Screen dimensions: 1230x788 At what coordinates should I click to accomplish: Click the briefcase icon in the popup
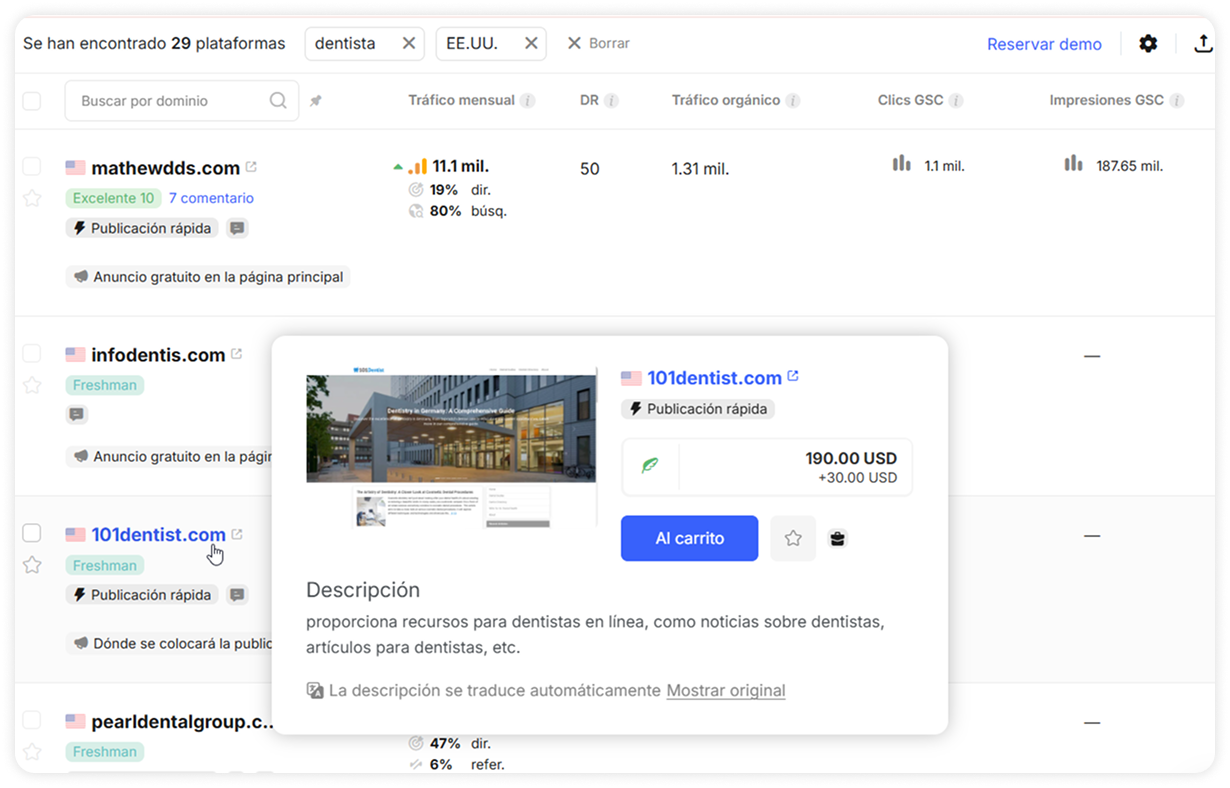pos(838,539)
